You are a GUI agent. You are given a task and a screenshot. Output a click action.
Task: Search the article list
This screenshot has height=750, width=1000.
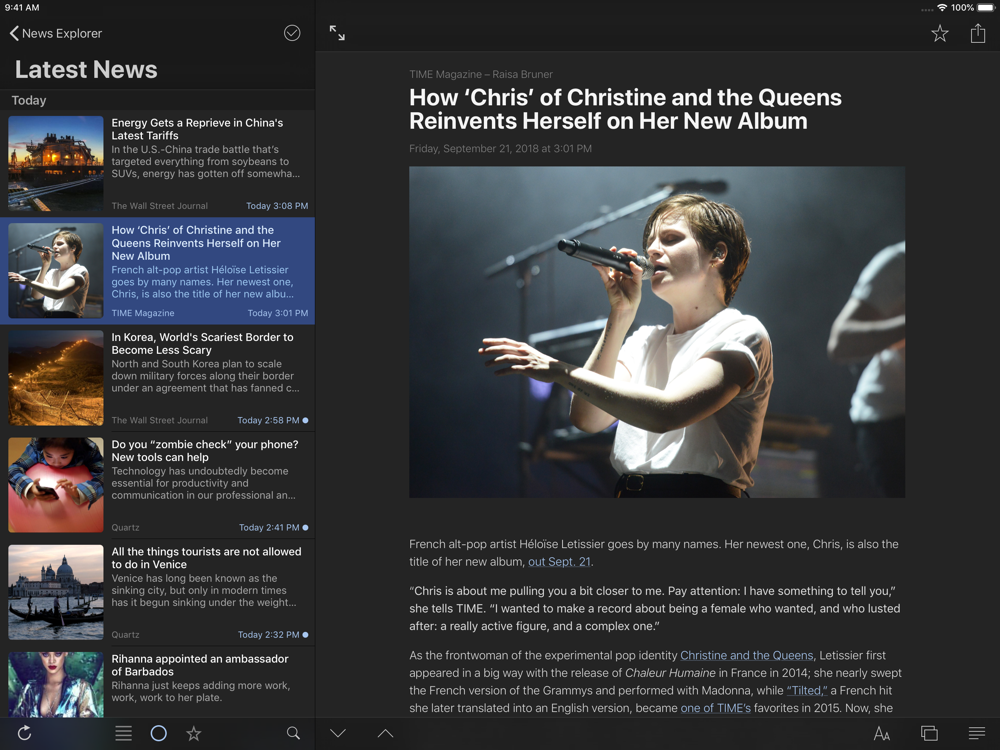coord(293,733)
